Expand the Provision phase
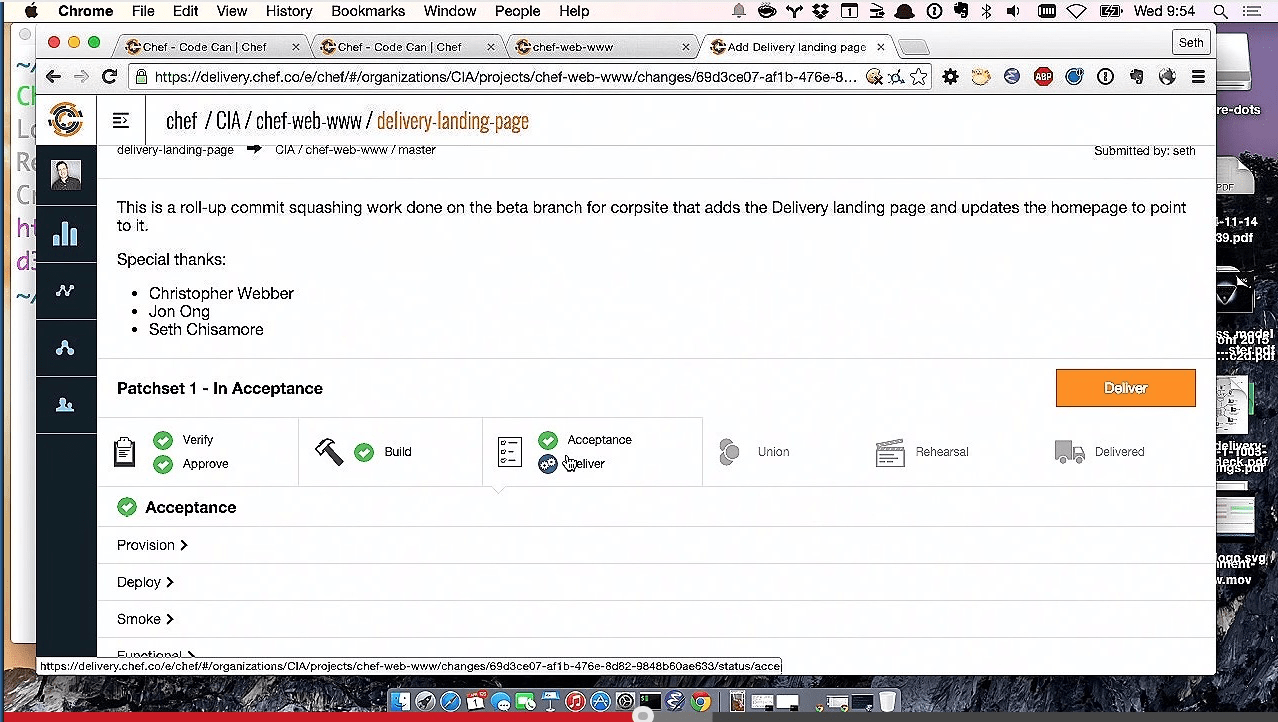 [x=152, y=545]
